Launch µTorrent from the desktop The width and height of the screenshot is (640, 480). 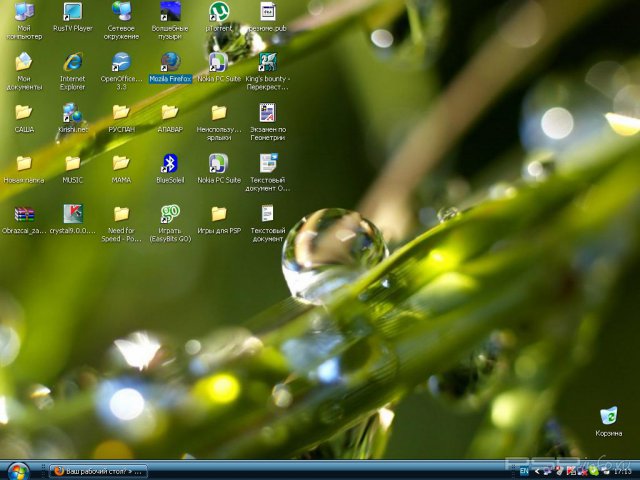click(218, 12)
